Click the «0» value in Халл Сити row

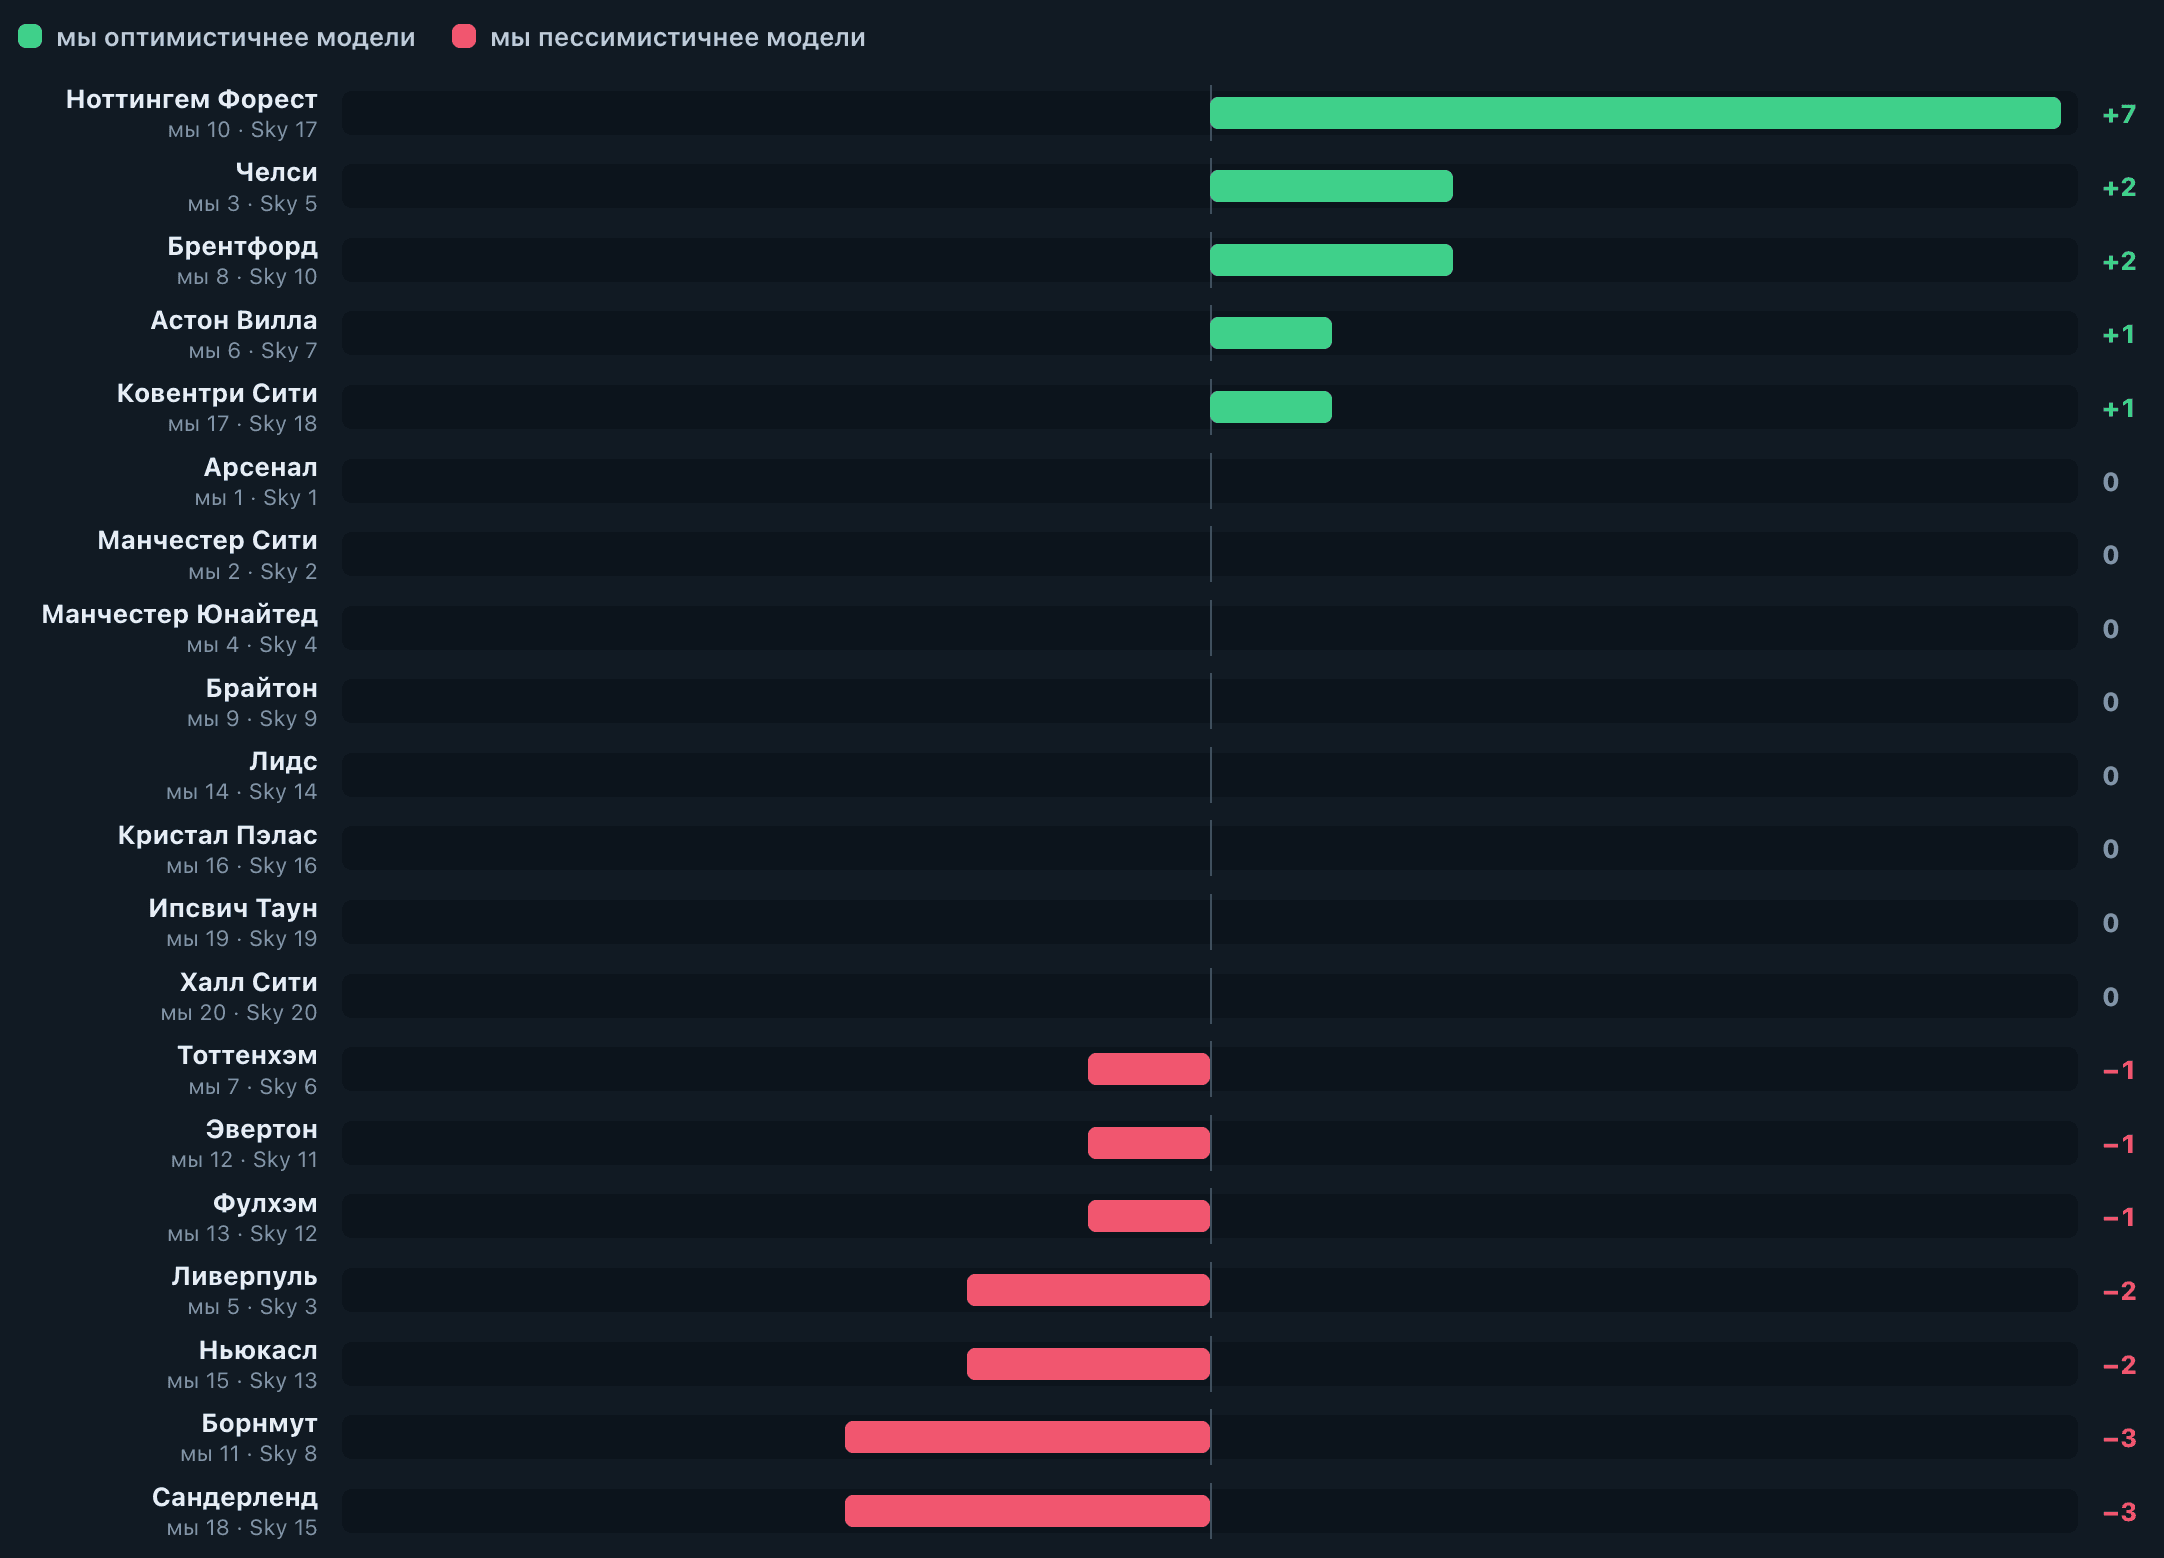click(2111, 997)
